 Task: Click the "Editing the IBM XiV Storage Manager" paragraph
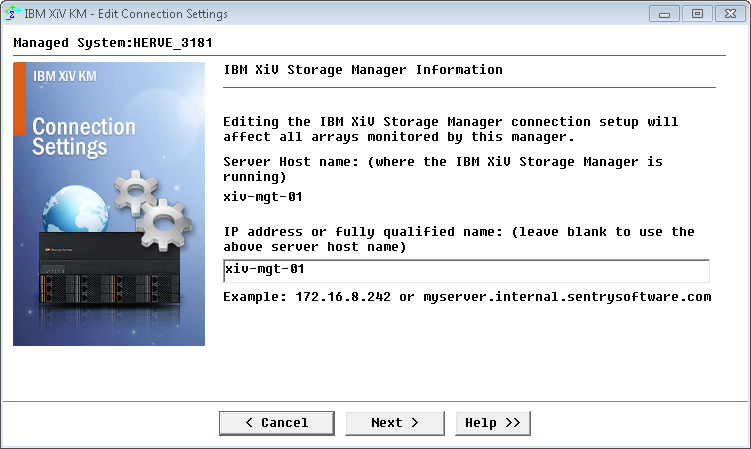pos(450,129)
